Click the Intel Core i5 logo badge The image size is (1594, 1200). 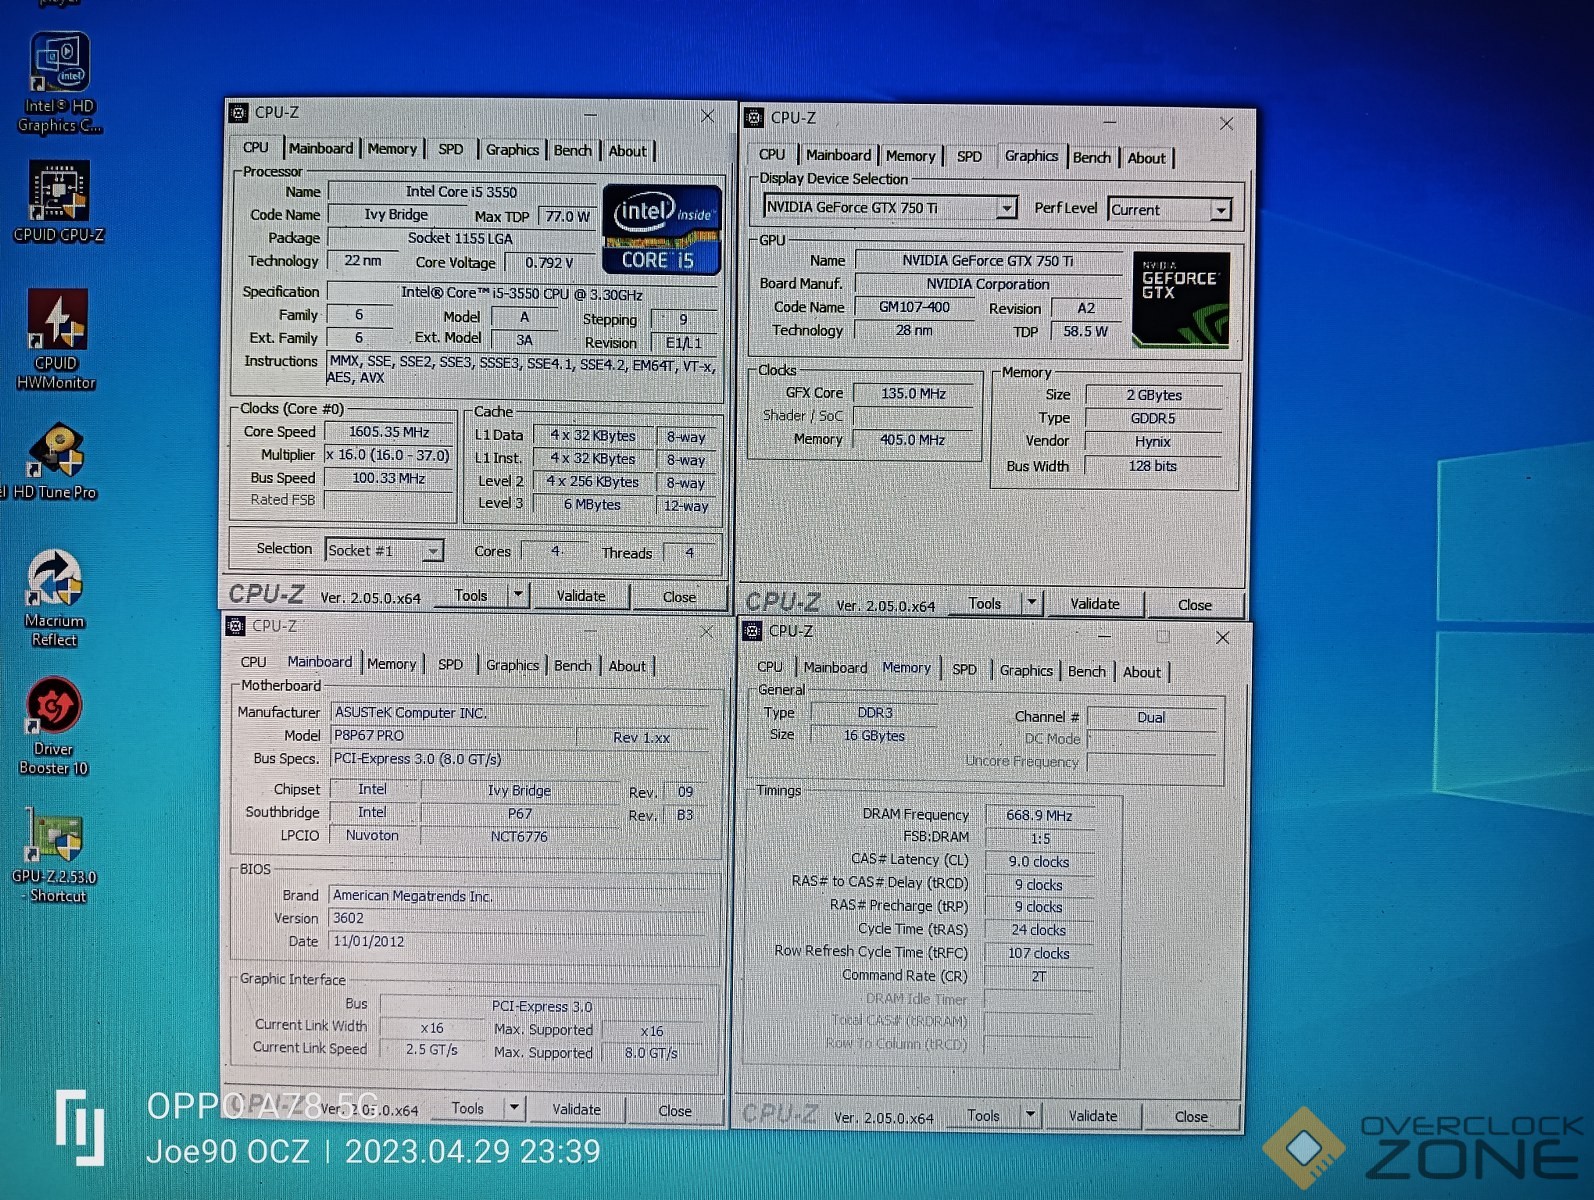point(661,229)
